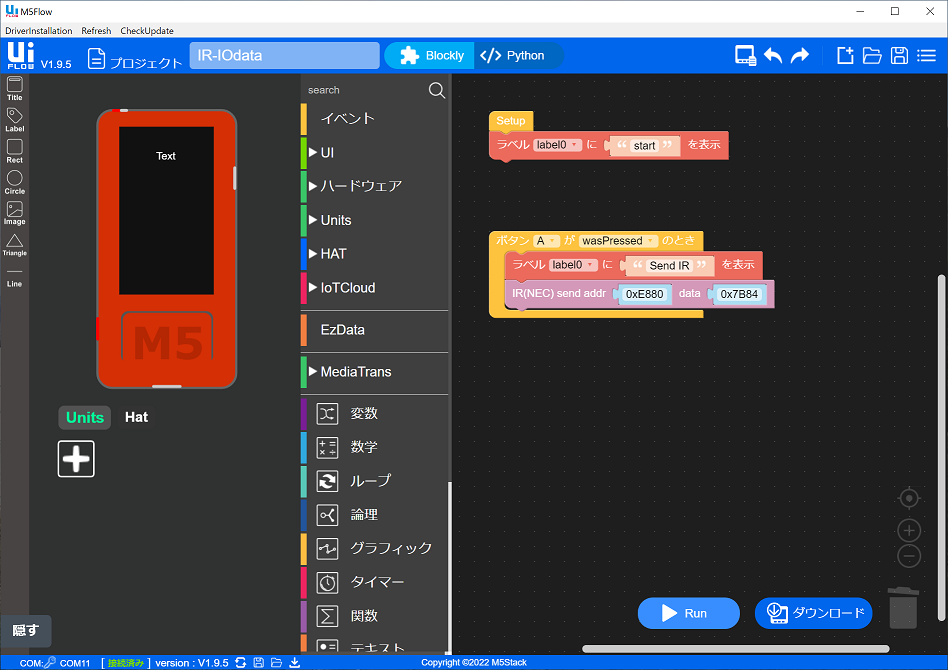Screen dimensions: 948x670
Task: Click the status bar refresh icon
Action: coord(241,663)
